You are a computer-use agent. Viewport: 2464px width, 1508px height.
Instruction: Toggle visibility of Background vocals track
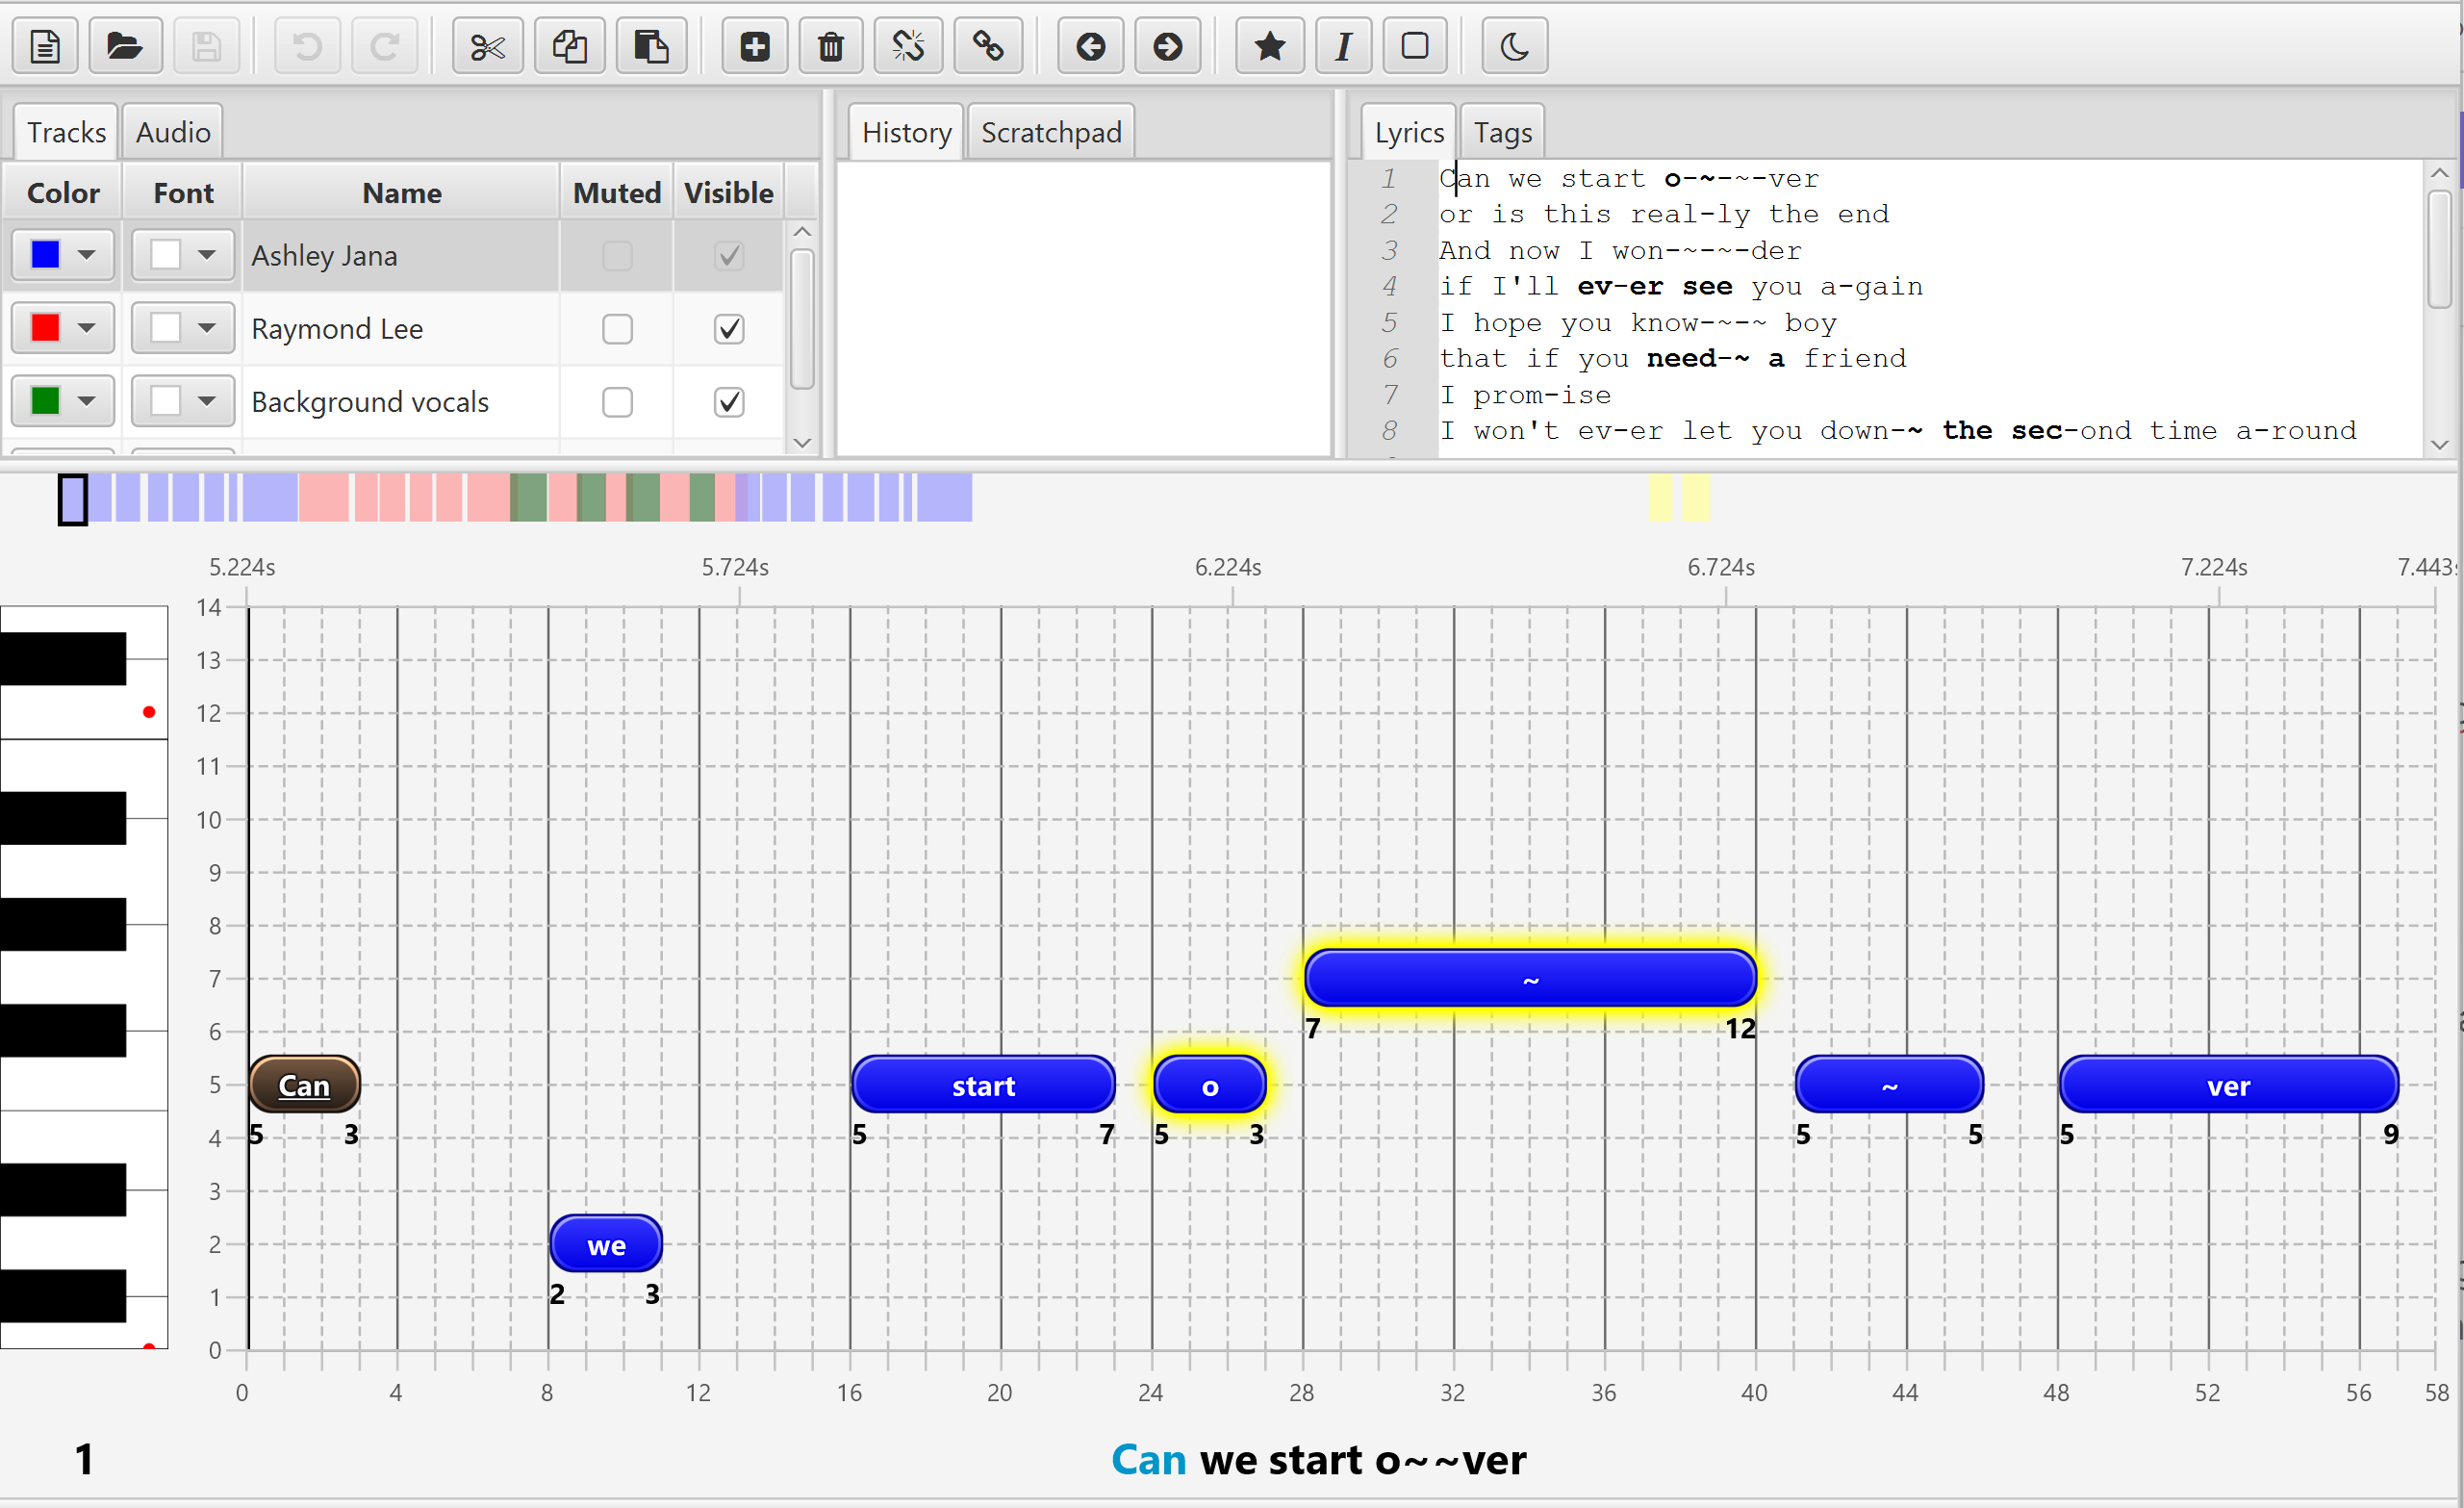pos(729,402)
